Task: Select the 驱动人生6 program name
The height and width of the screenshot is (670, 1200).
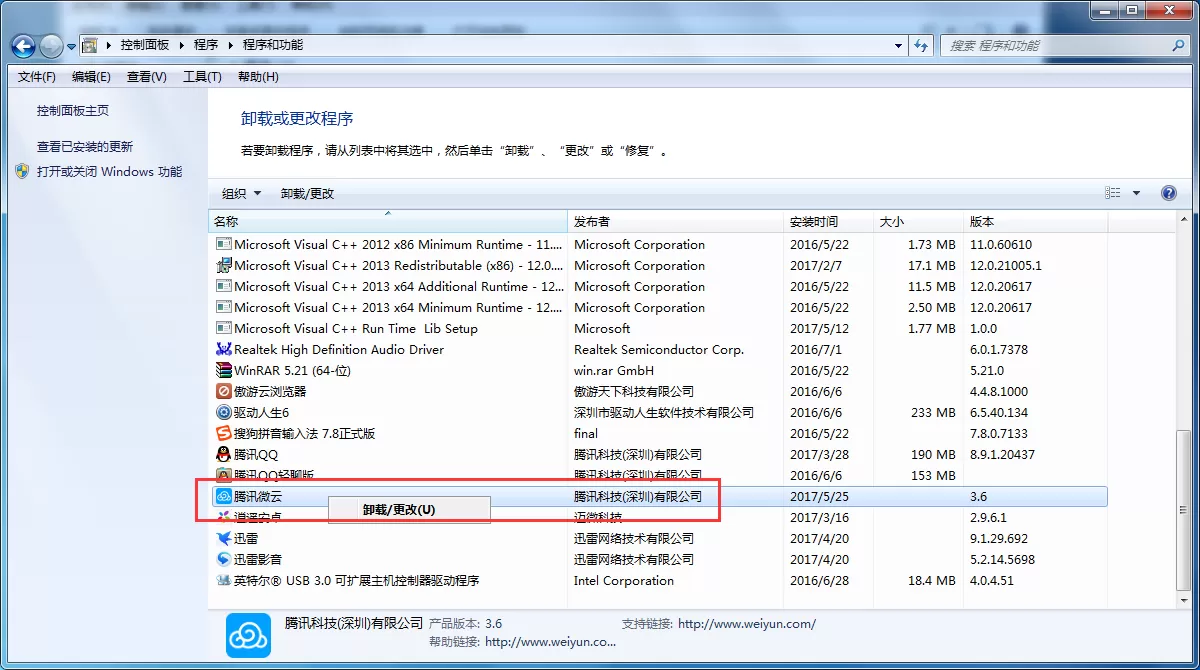Action: [x=261, y=412]
